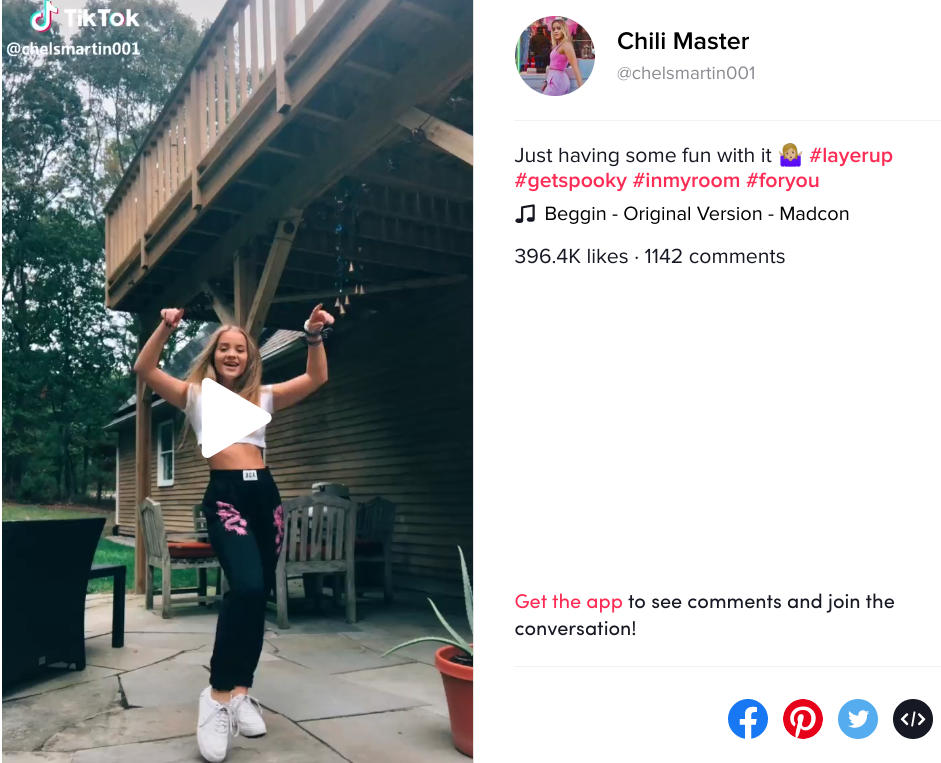941x763 pixels.
Task: Open the embed code icon
Action: 913,719
